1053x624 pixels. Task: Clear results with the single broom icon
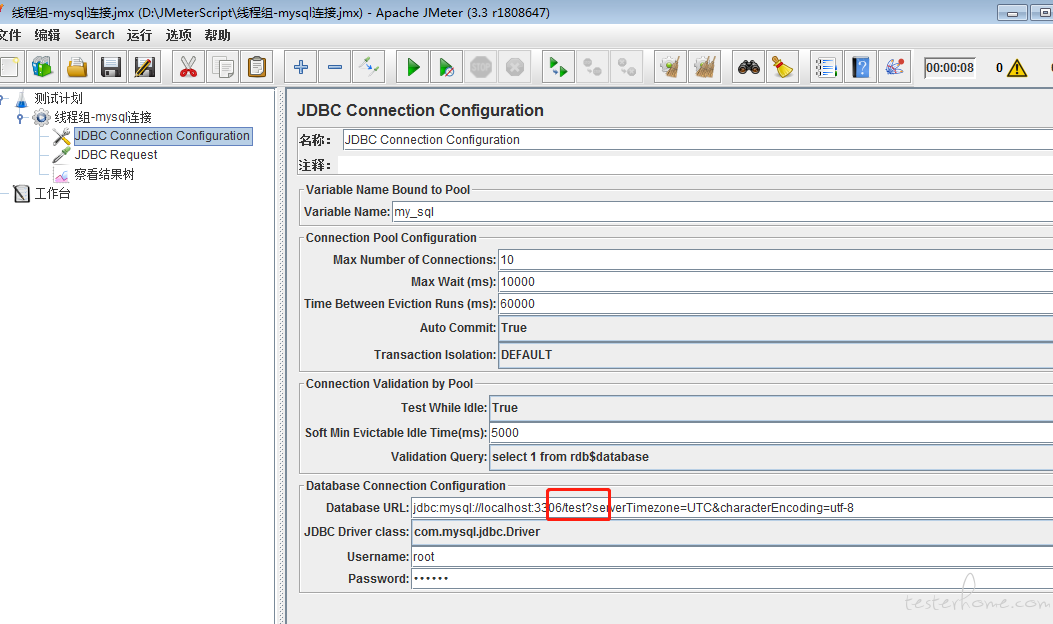pos(670,67)
